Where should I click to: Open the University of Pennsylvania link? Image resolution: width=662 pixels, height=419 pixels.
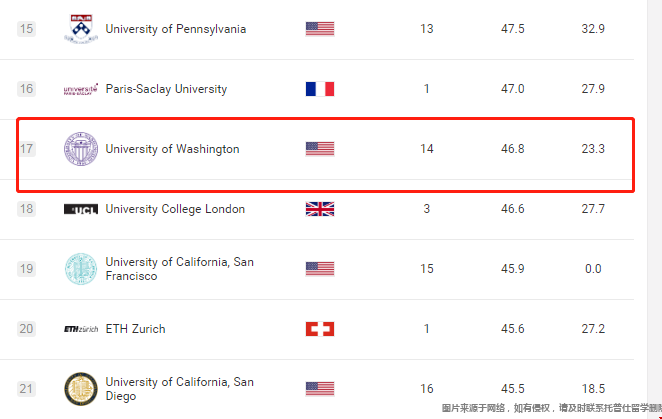tap(175, 29)
